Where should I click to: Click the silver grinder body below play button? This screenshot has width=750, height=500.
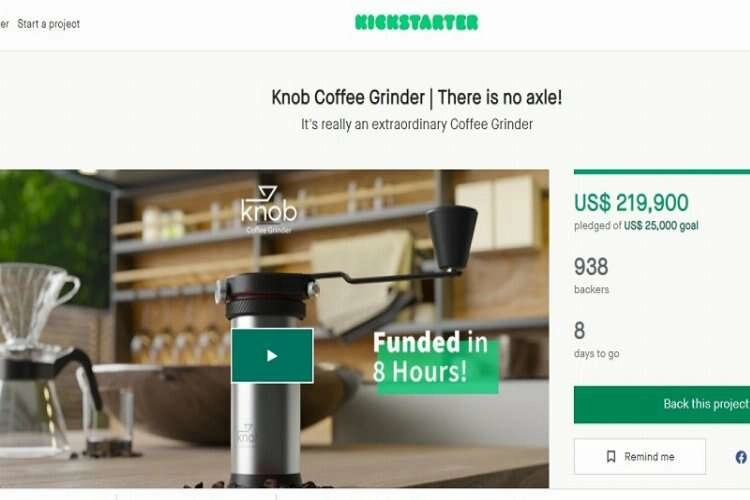click(x=265, y=431)
